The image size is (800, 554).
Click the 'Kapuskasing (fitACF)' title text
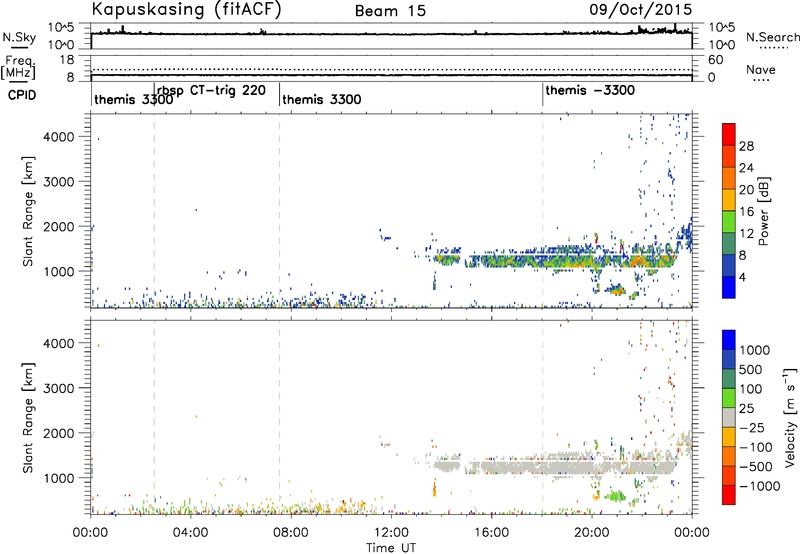186,9
